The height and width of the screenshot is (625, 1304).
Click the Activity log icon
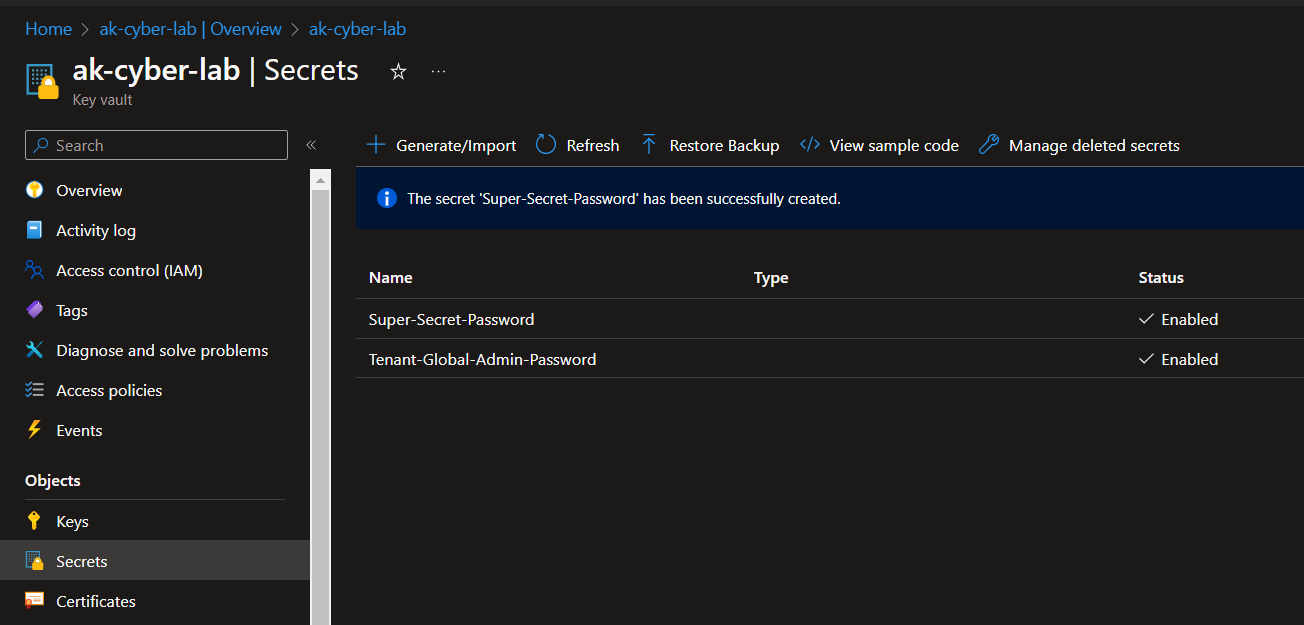(x=35, y=230)
